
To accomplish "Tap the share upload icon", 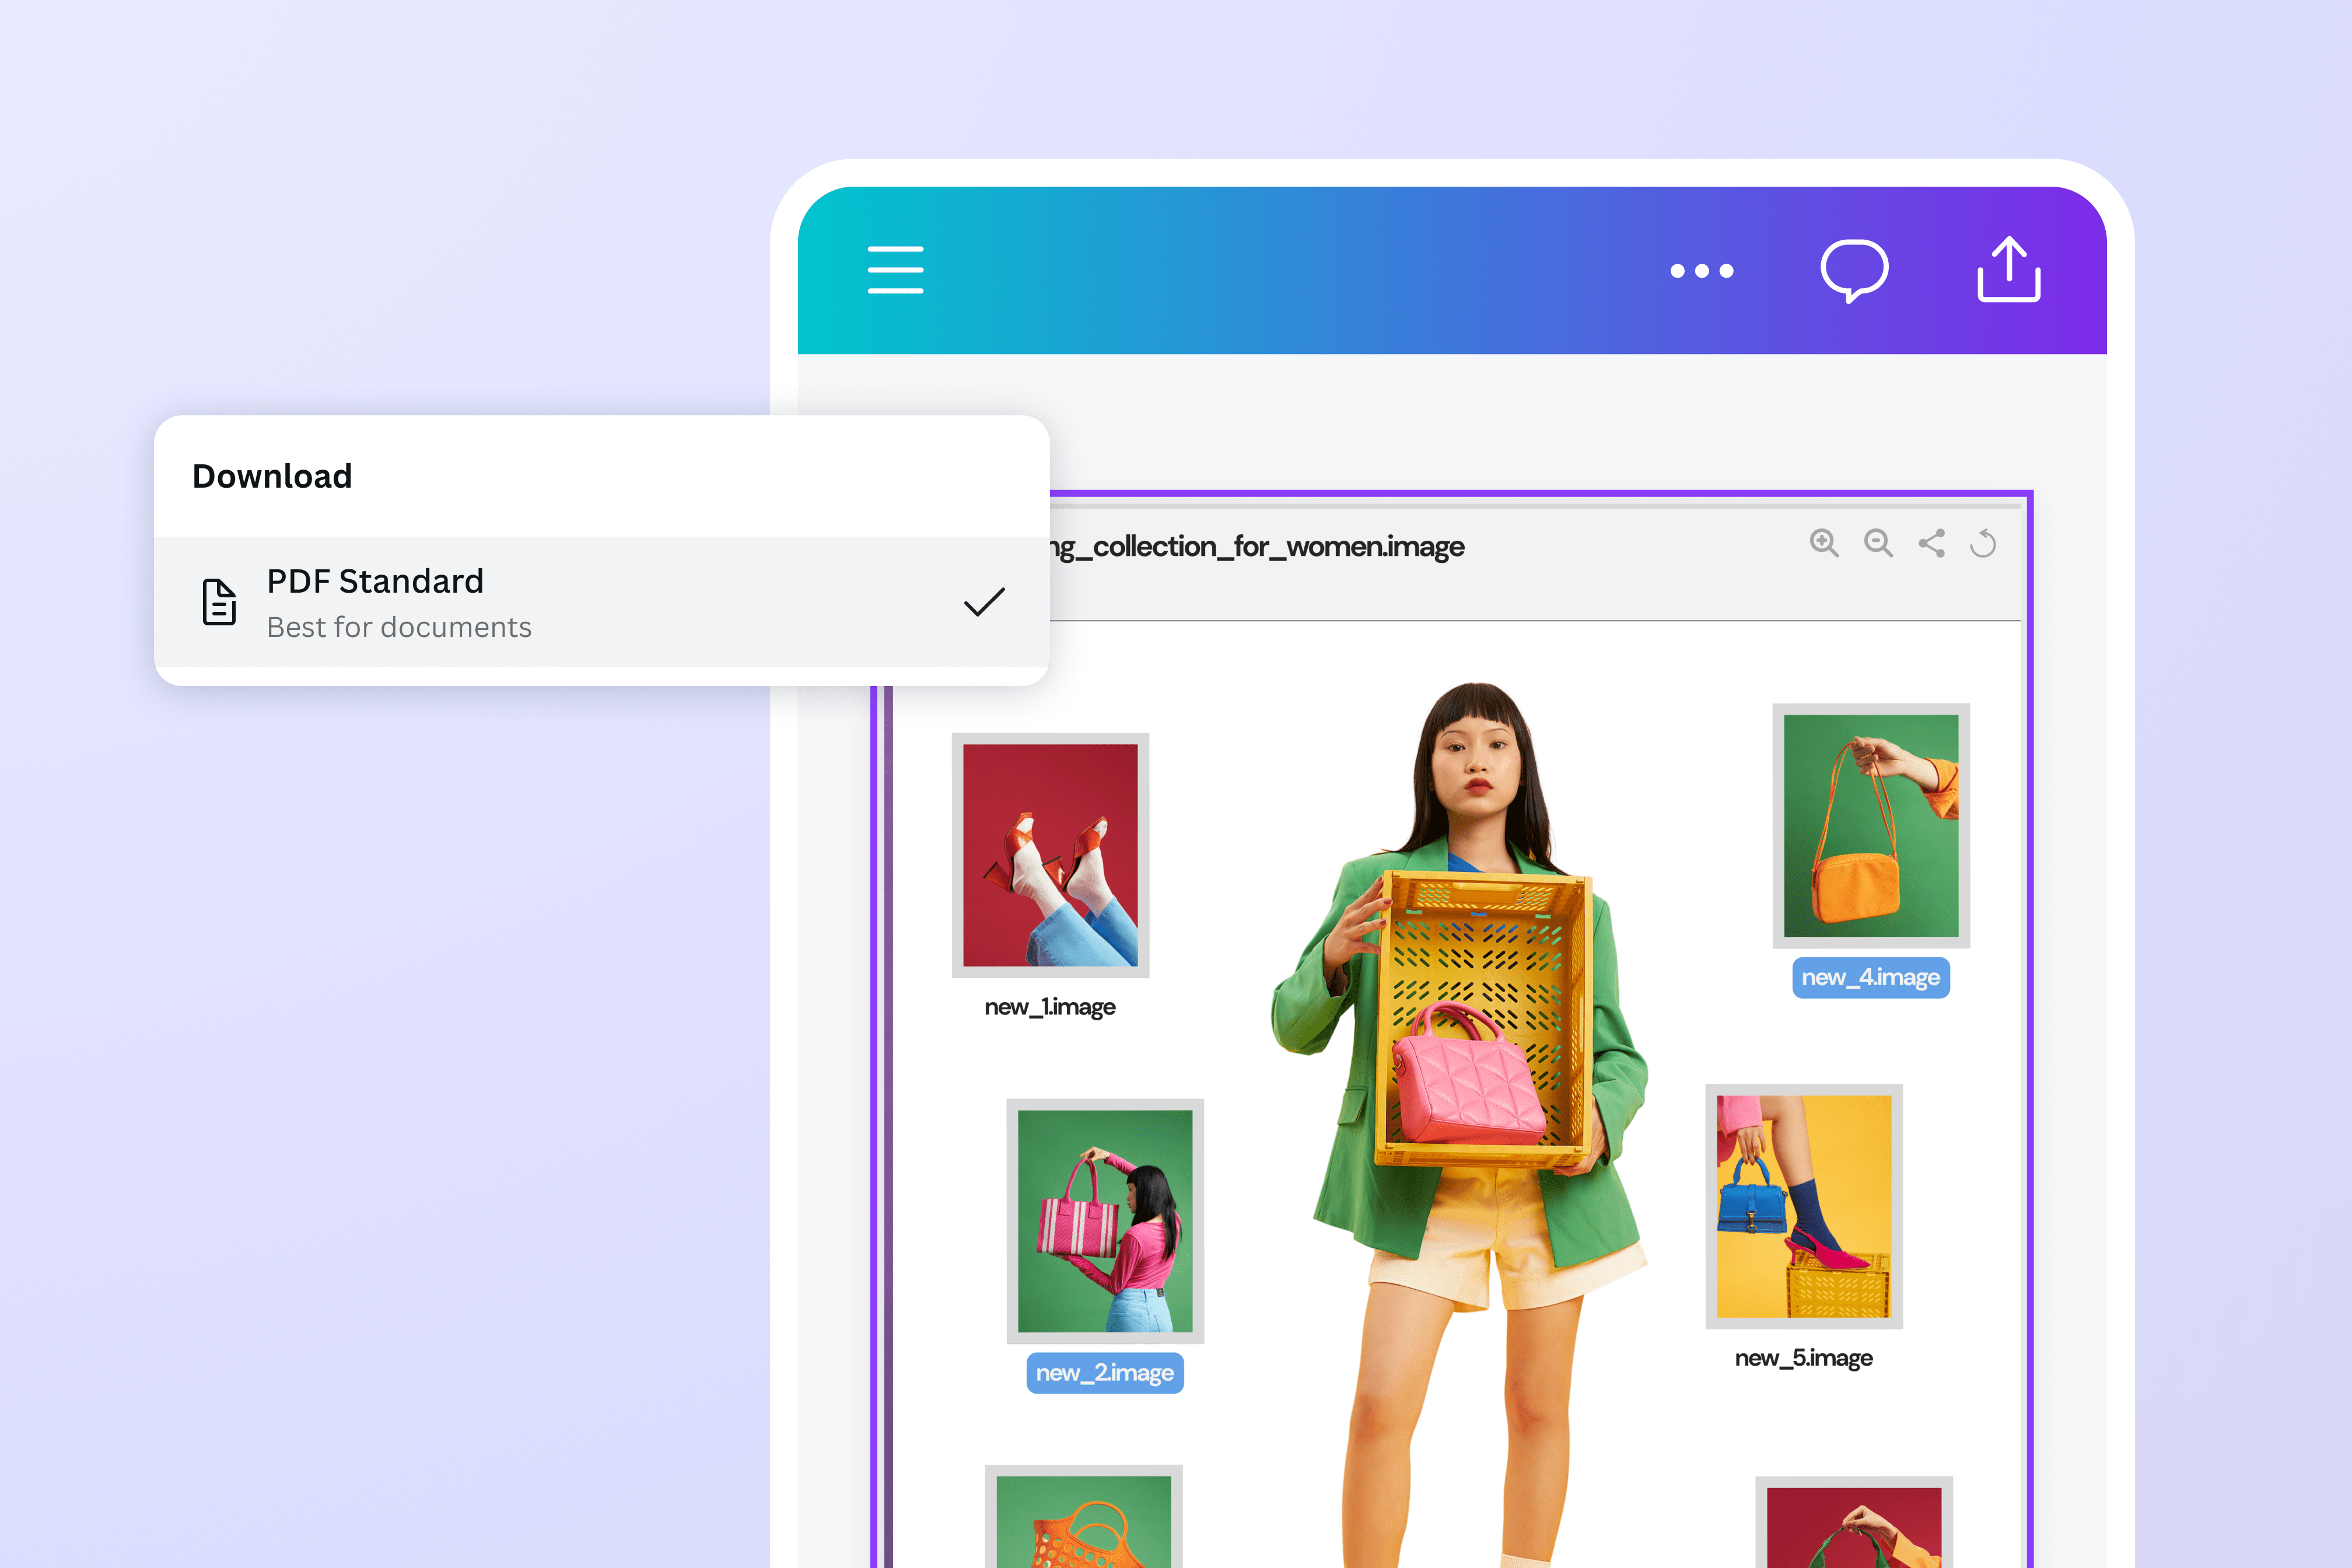I will pos(2008,269).
